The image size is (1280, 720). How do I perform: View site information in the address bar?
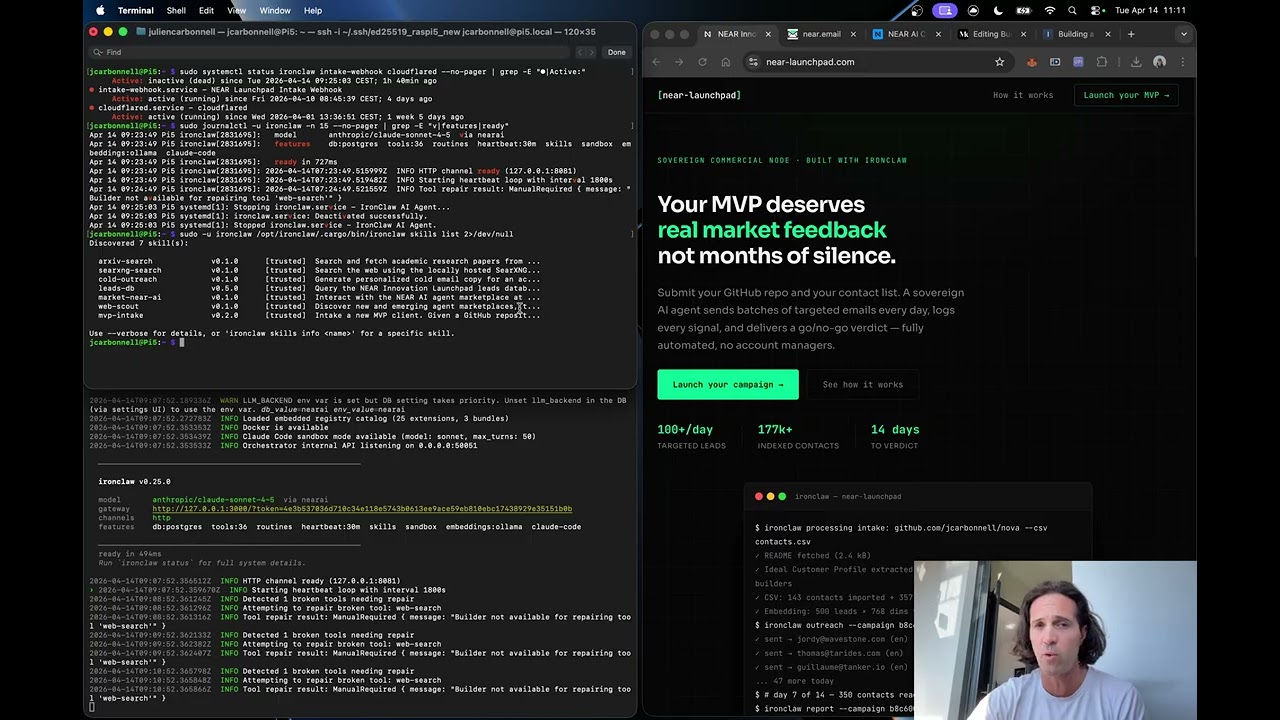coord(753,62)
